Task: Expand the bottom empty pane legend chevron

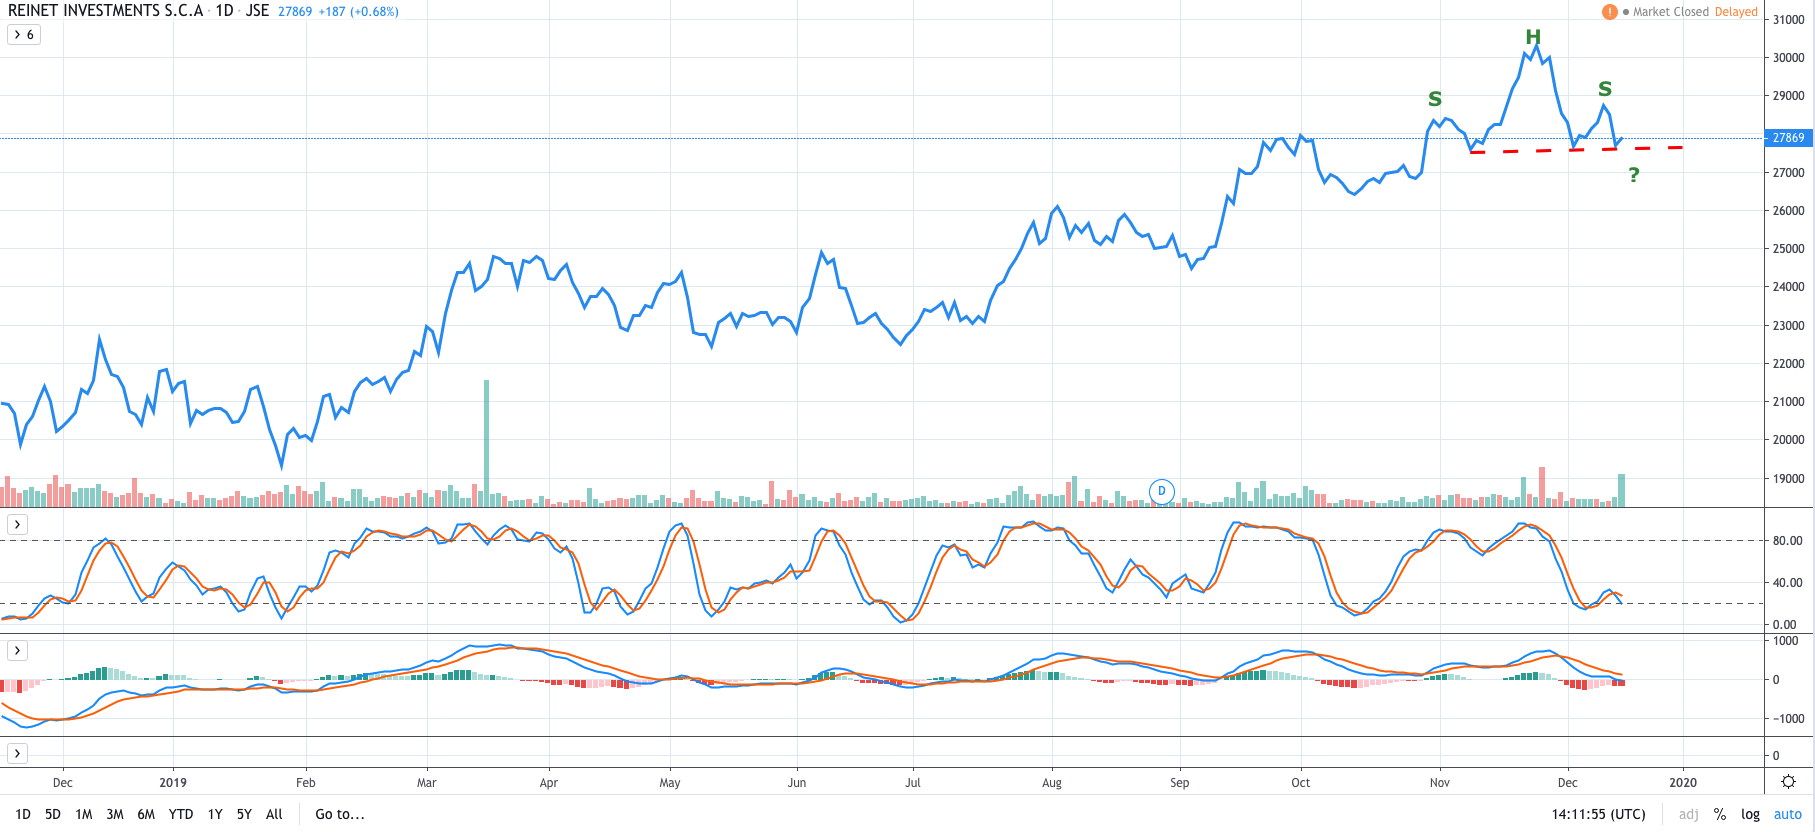Action: (x=17, y=753)
